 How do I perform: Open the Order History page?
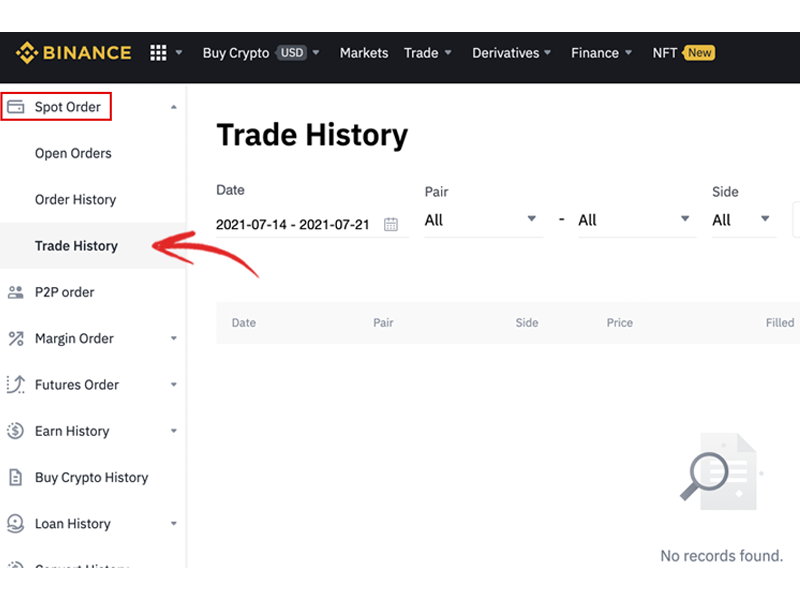(76, 199)
